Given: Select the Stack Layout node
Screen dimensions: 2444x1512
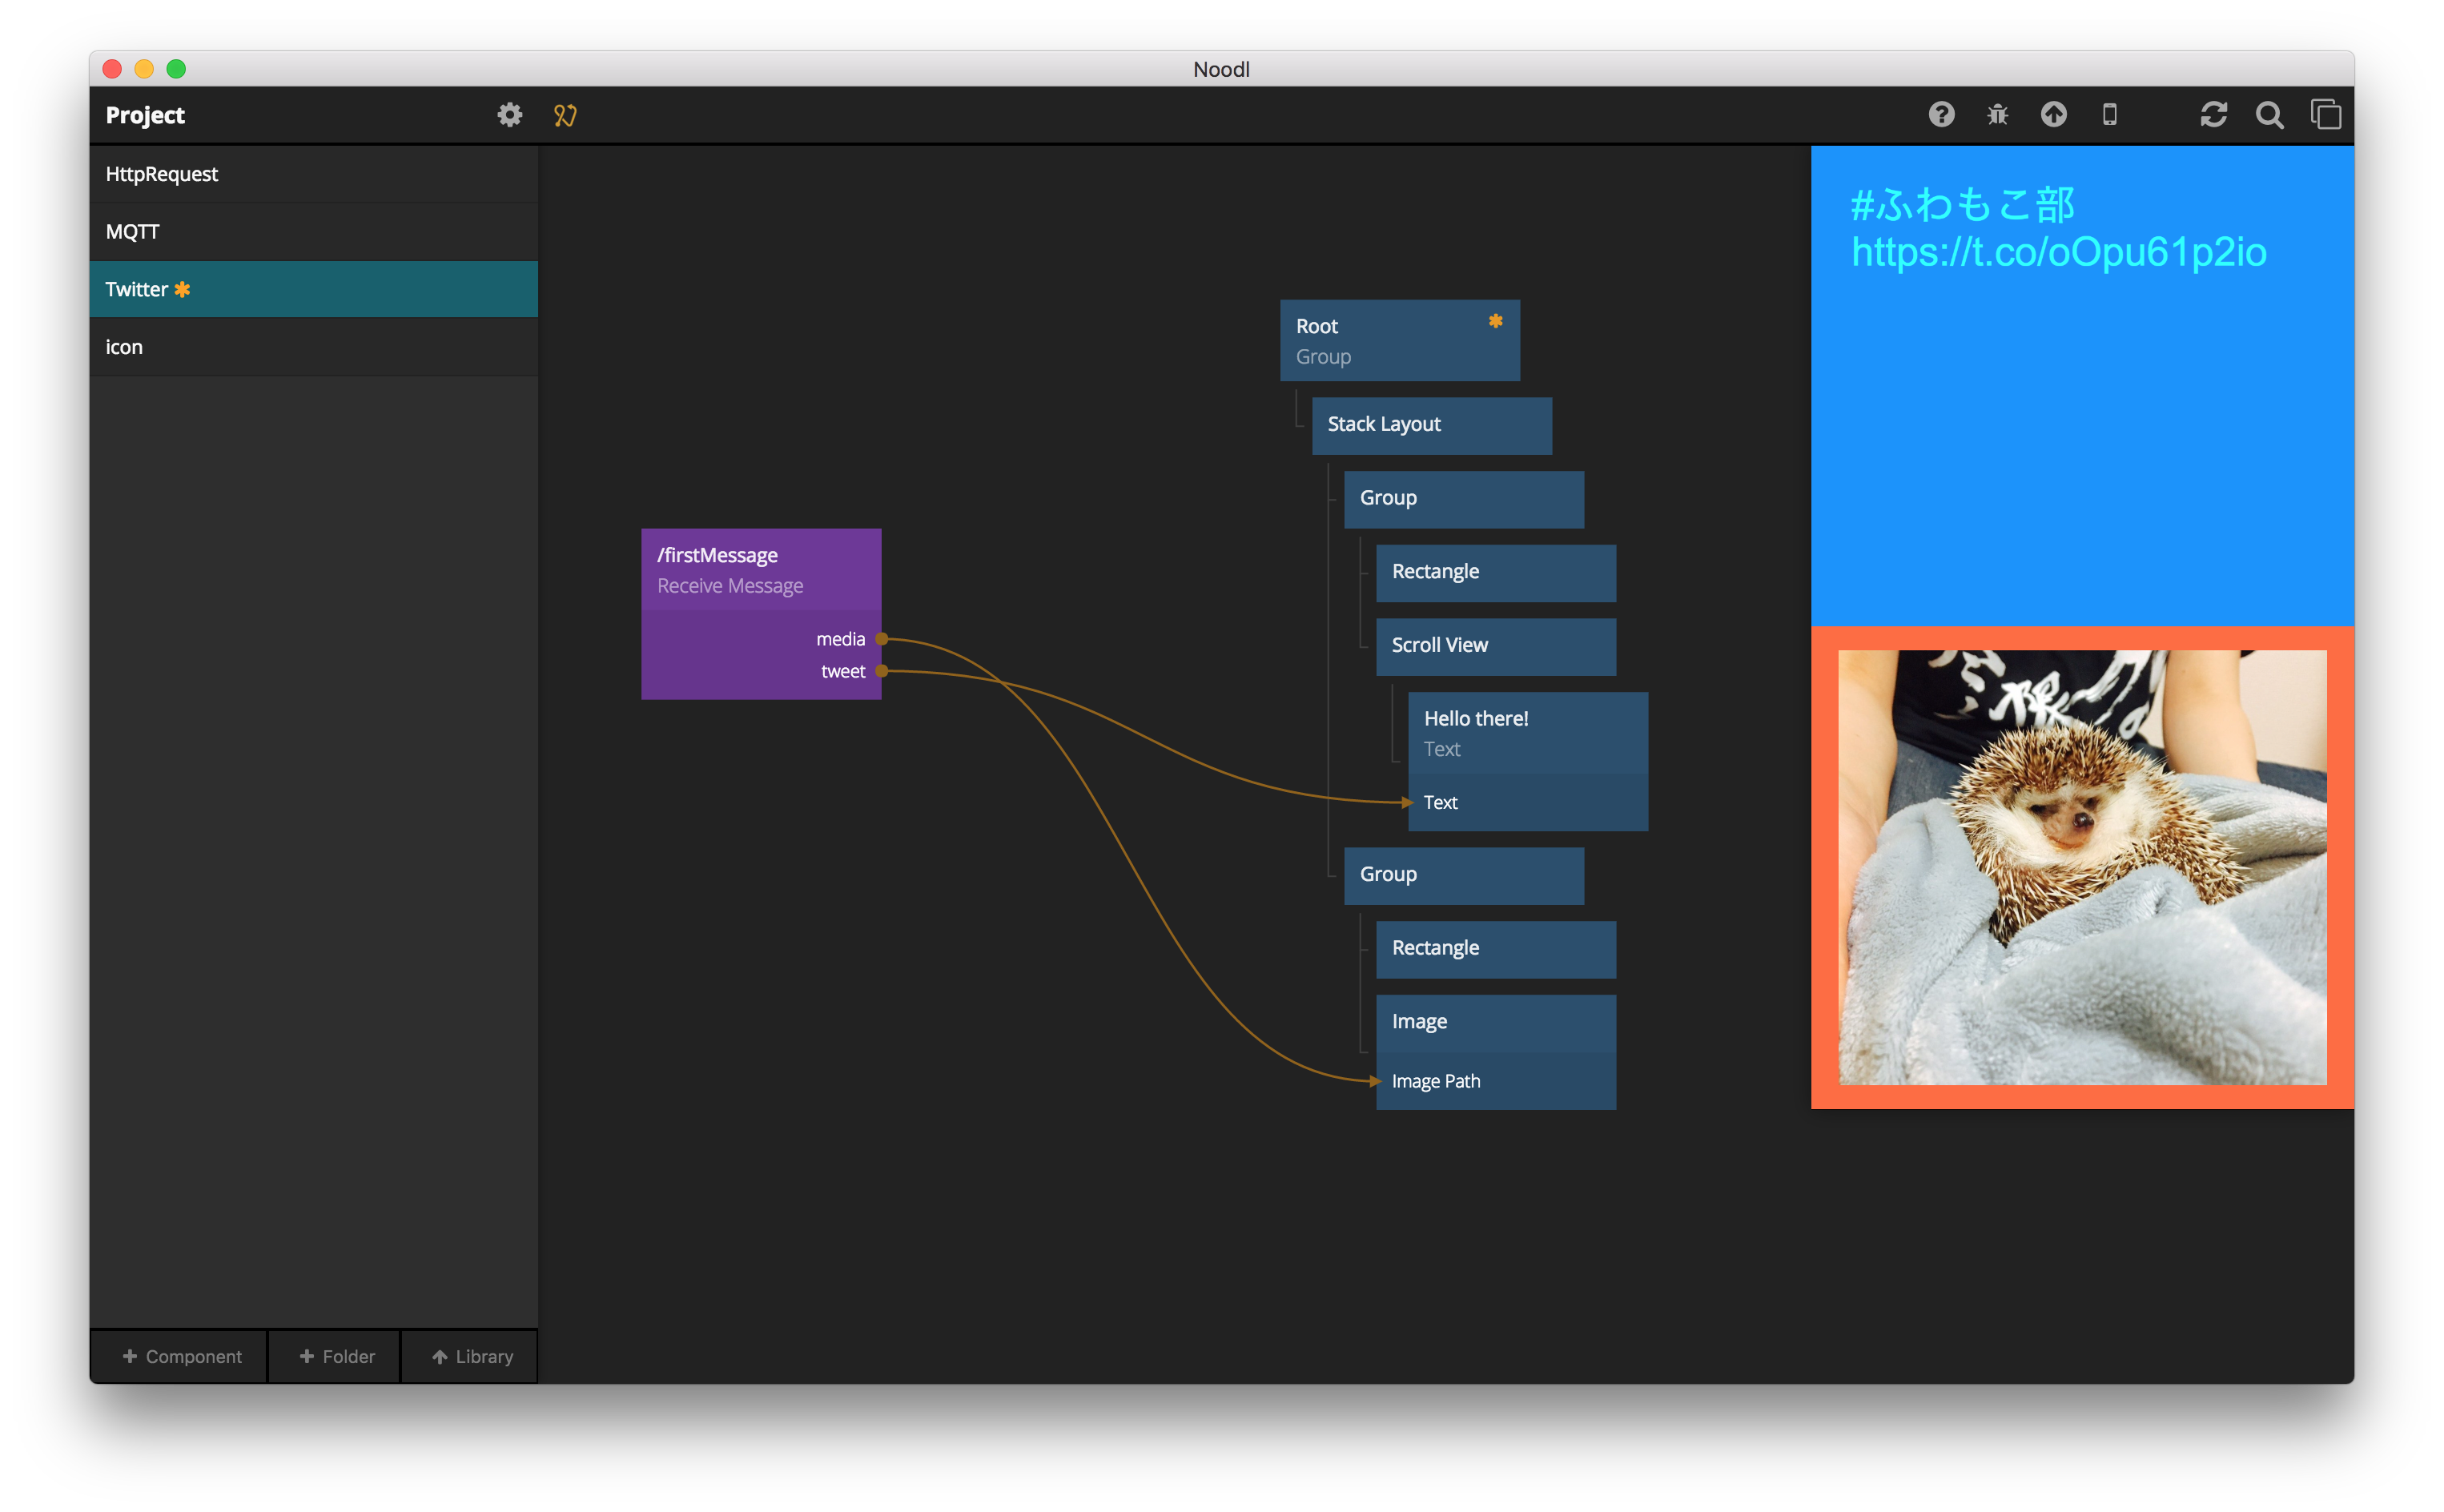Looking at the screenshot, I should click(x=1431, y=425).
